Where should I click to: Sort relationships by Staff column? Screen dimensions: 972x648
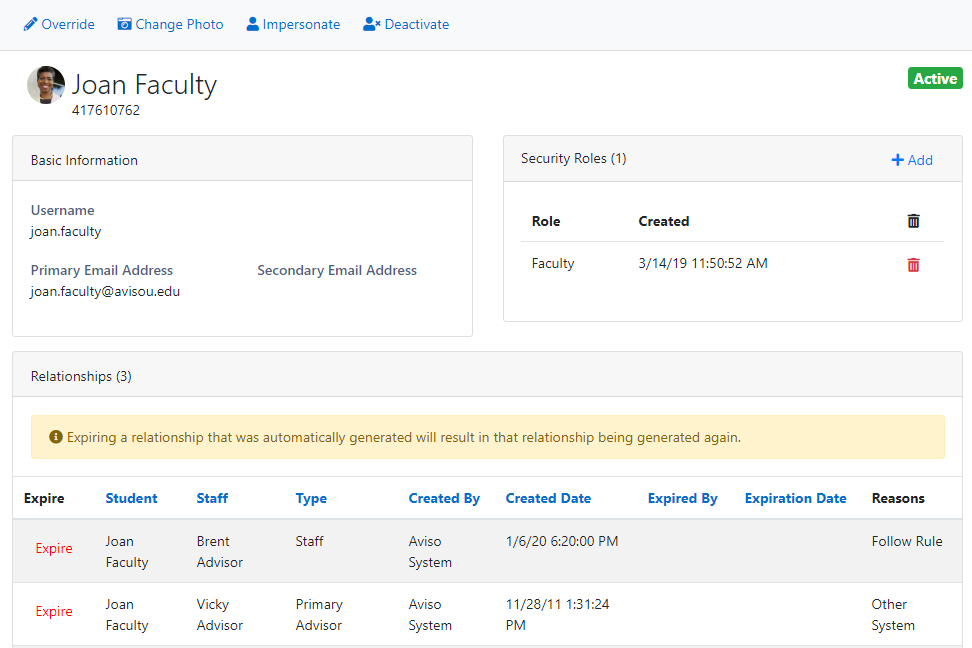tap(212, 499)
